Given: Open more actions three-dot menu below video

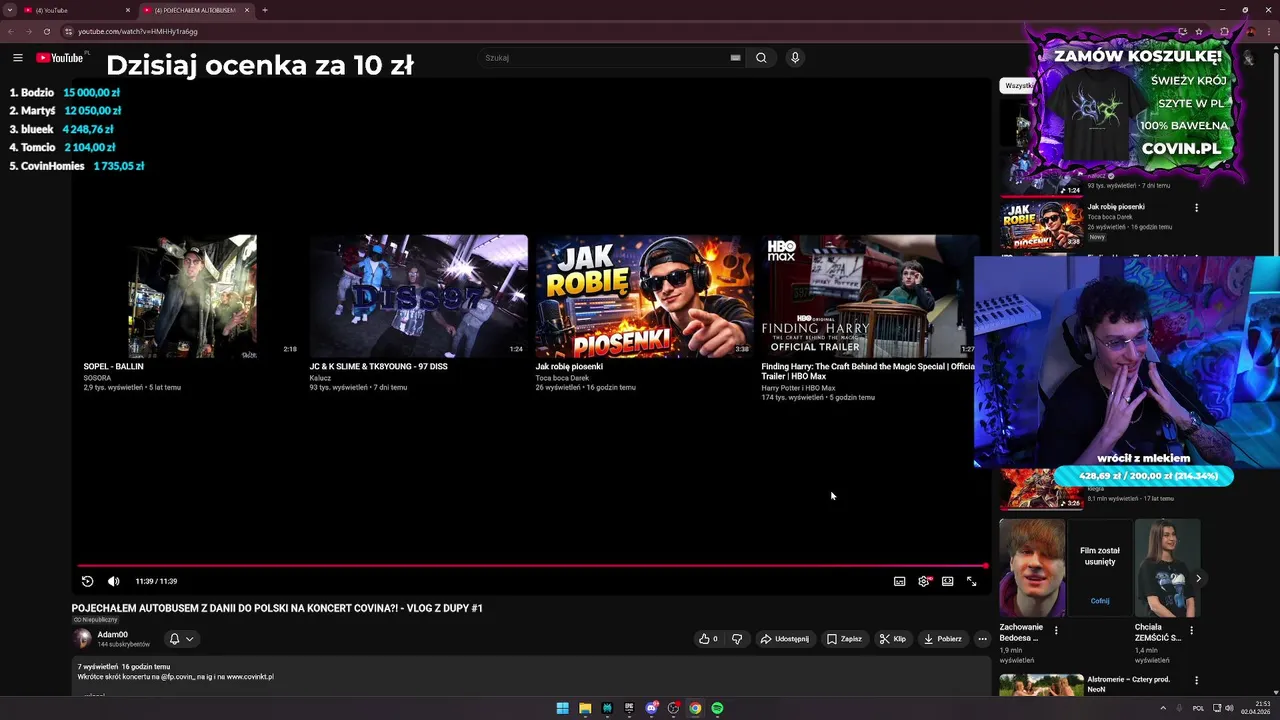Looking at the screenshot, I should tap(982, 639).
